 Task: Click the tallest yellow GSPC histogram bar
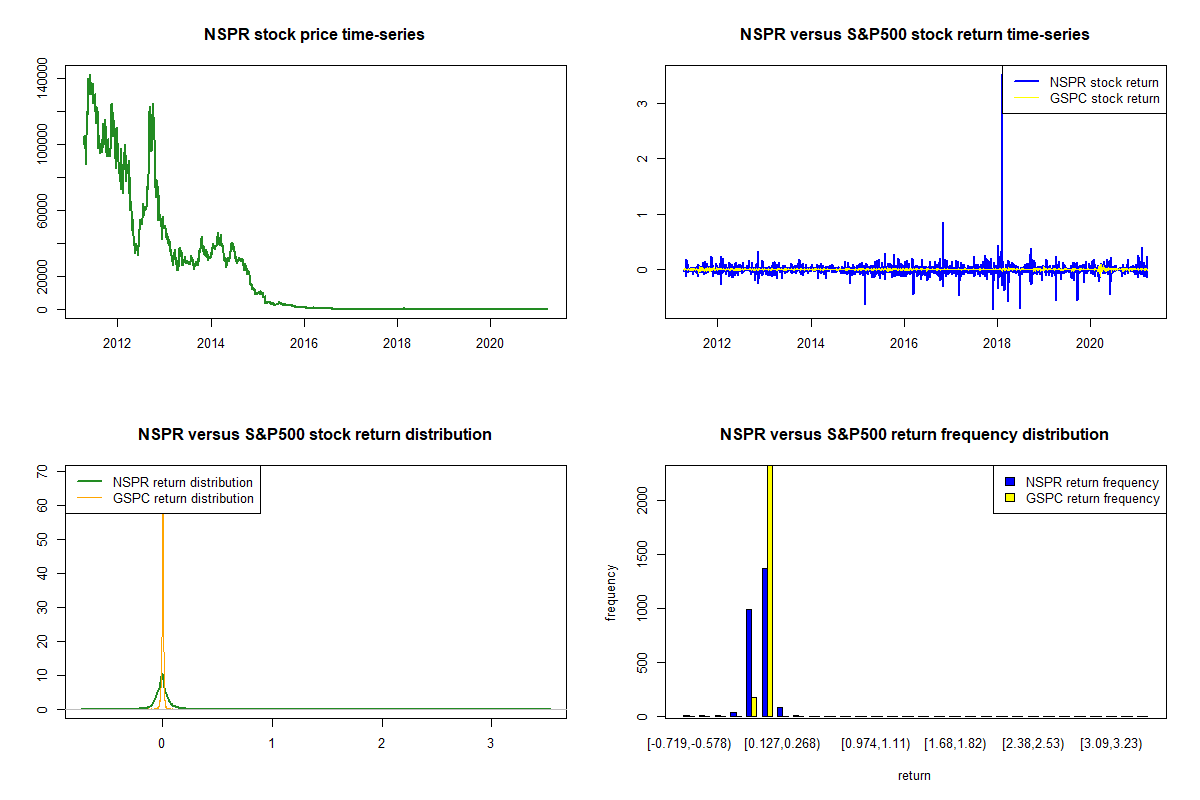click(x=770, y=590)
